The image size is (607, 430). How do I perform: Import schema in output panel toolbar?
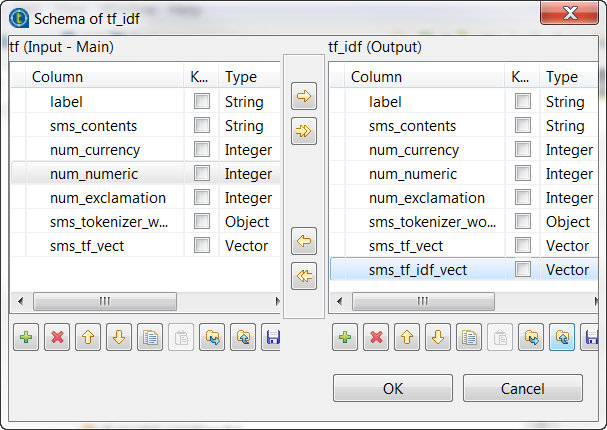pyautogui.click(x=529, y=338)
